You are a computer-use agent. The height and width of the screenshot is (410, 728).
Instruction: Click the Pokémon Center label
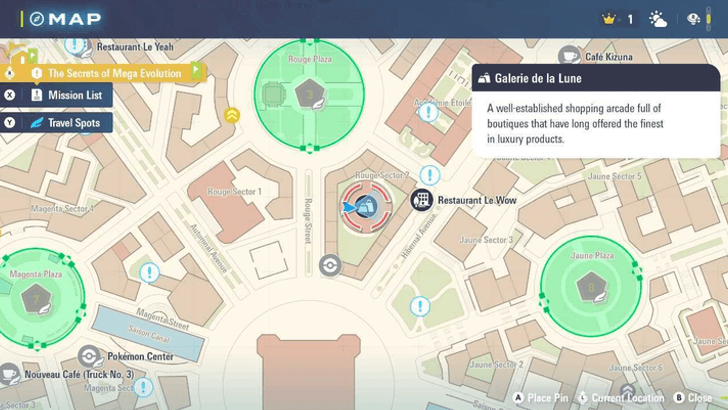click(140, 357)
